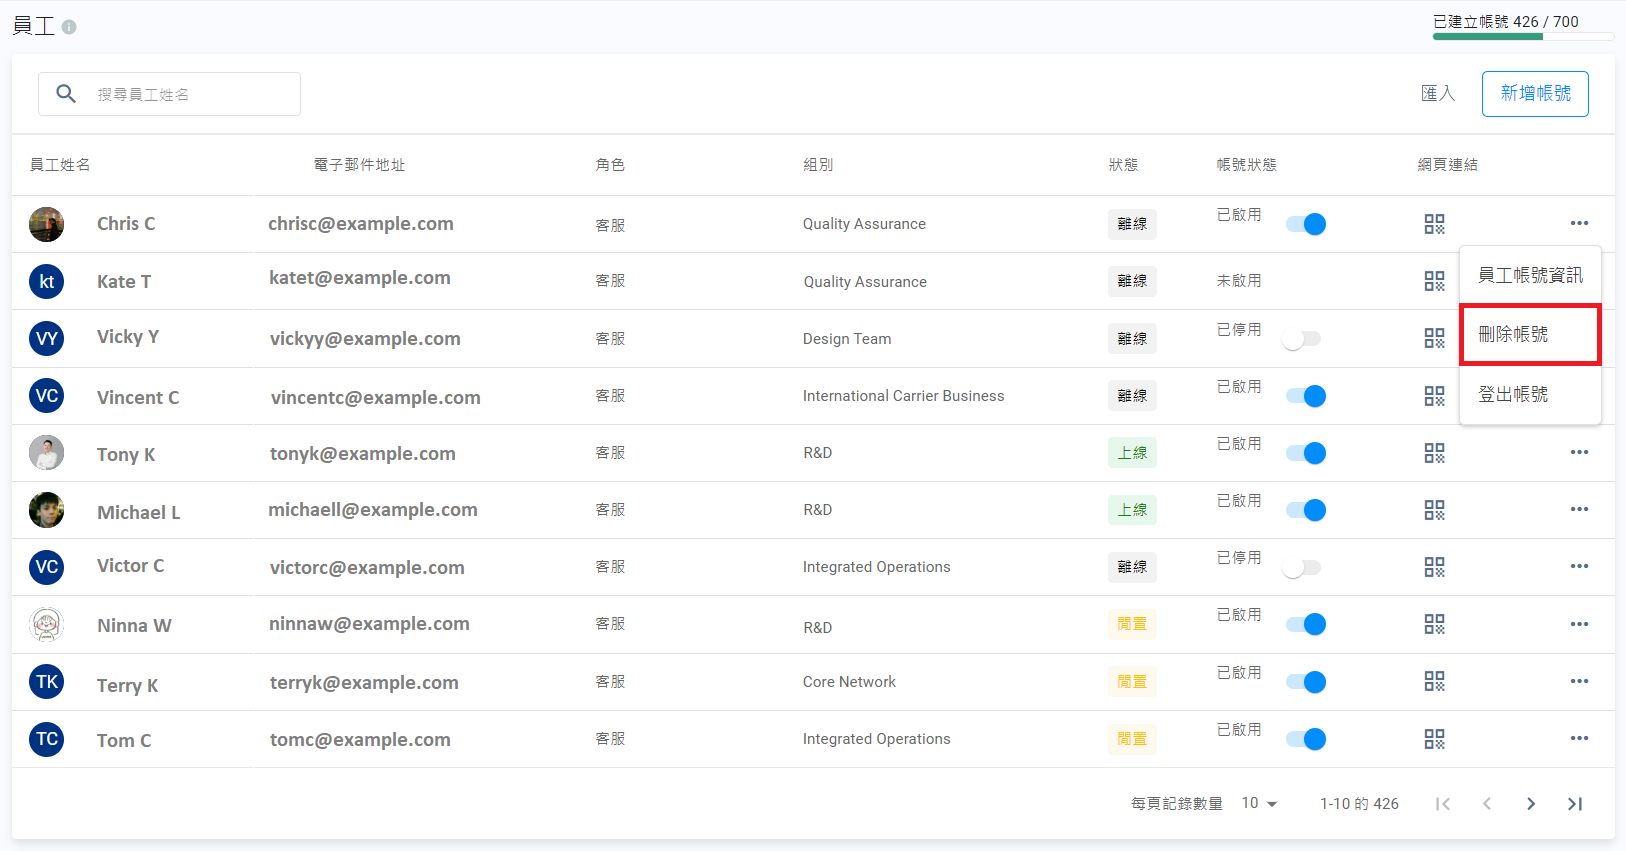The width and height of the screenshot is (1626, 851).
Task: Open more options for Victor C row
Action: tap(1579, 566)
